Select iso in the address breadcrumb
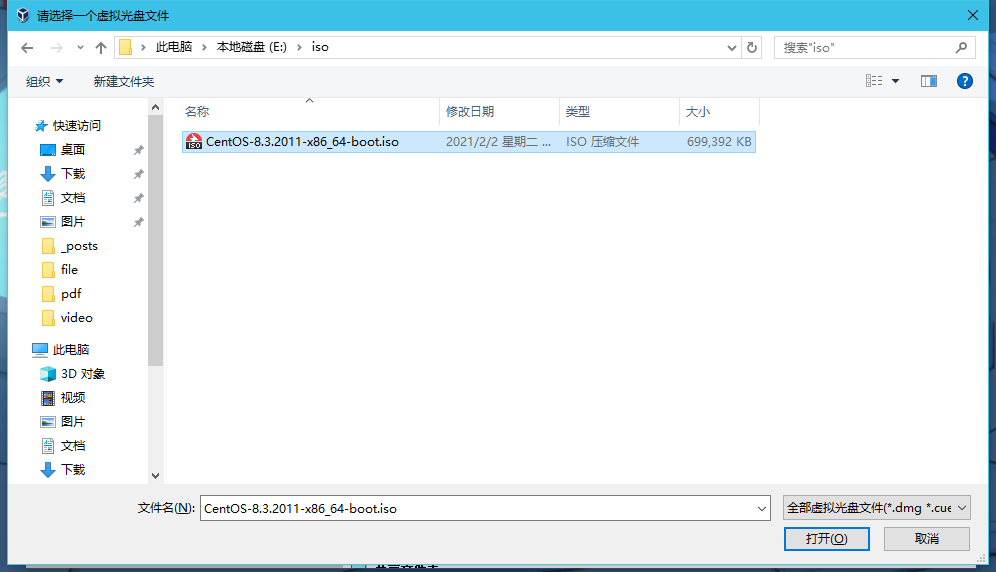The width and height of the screenshot is (996, 572). pos(320,47)
